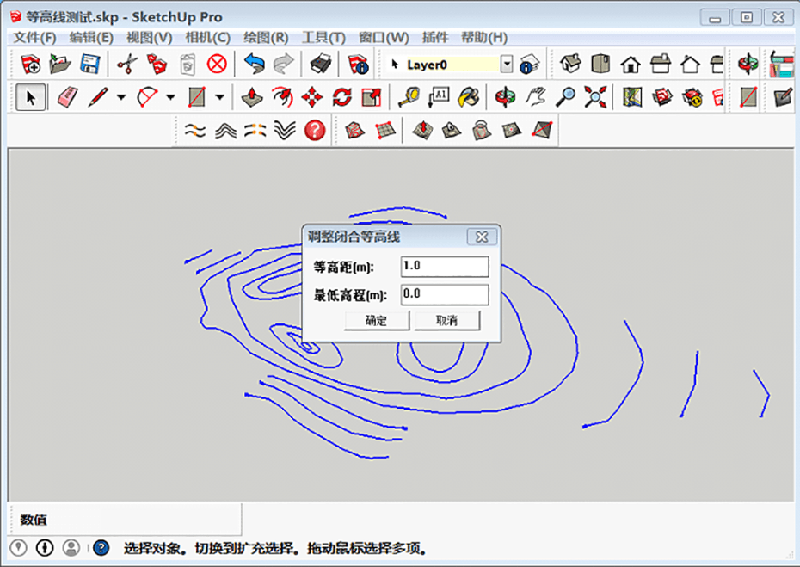Click the 确定 button in dialog
This screenshot has width=800, height=567.
click(376, 321)
